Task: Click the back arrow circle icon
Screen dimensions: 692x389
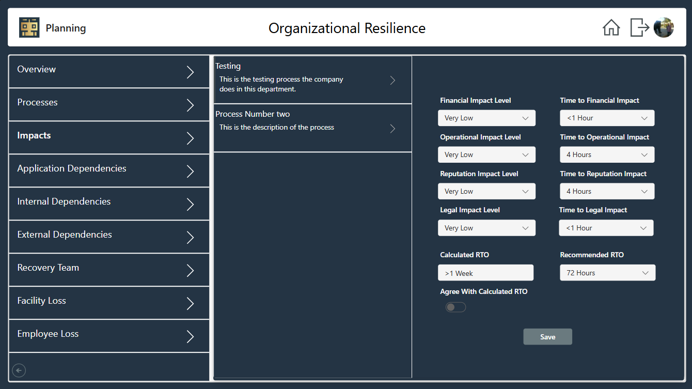Action: pos(19,370)
